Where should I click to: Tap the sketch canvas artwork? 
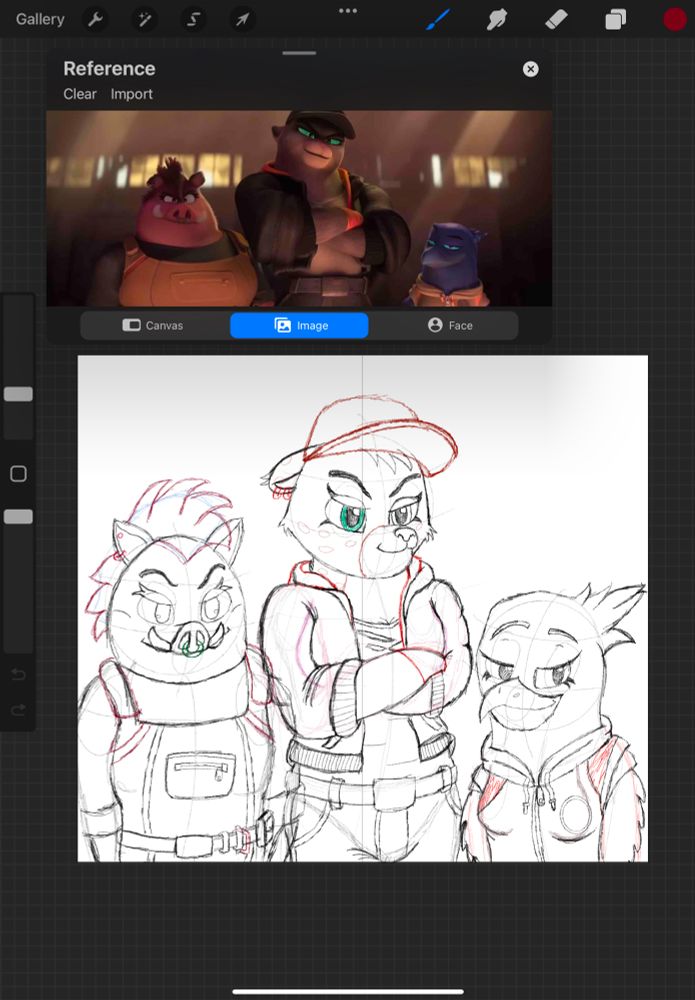coord(363,608)
